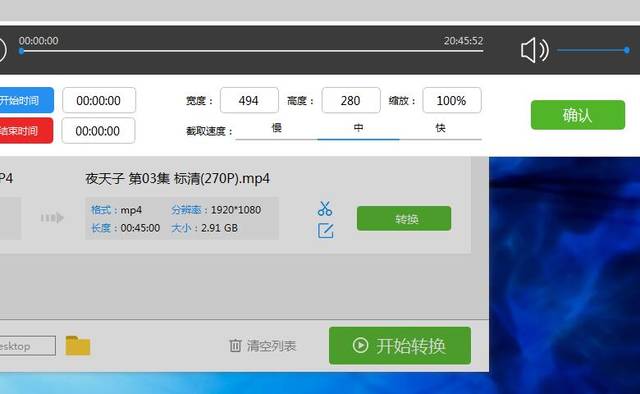640x394 pixels.
Task: Click the 缩放 field showing 100%
Action: point(452,100)
